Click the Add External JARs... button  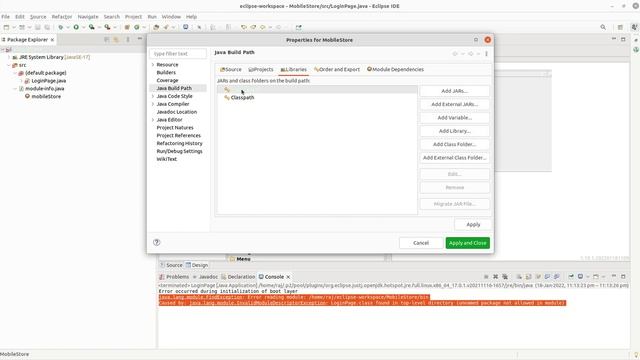pos(454,104)
